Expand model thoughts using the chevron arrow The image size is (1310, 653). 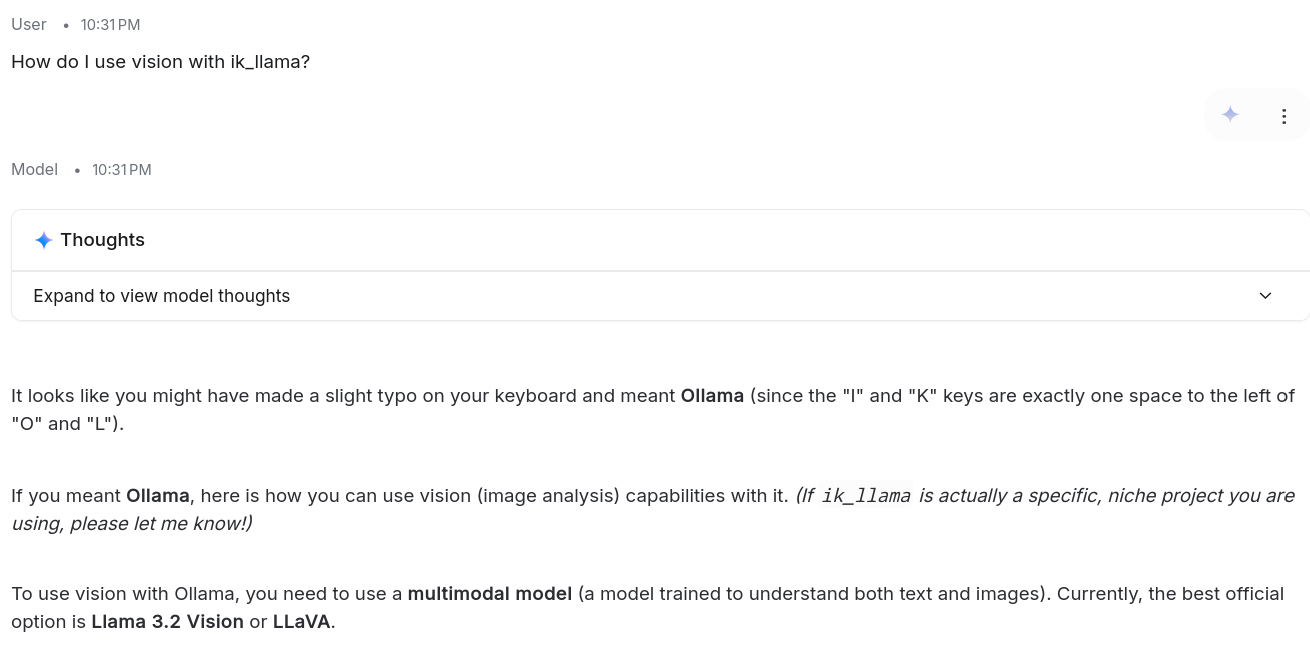[x=1265, y=296]
